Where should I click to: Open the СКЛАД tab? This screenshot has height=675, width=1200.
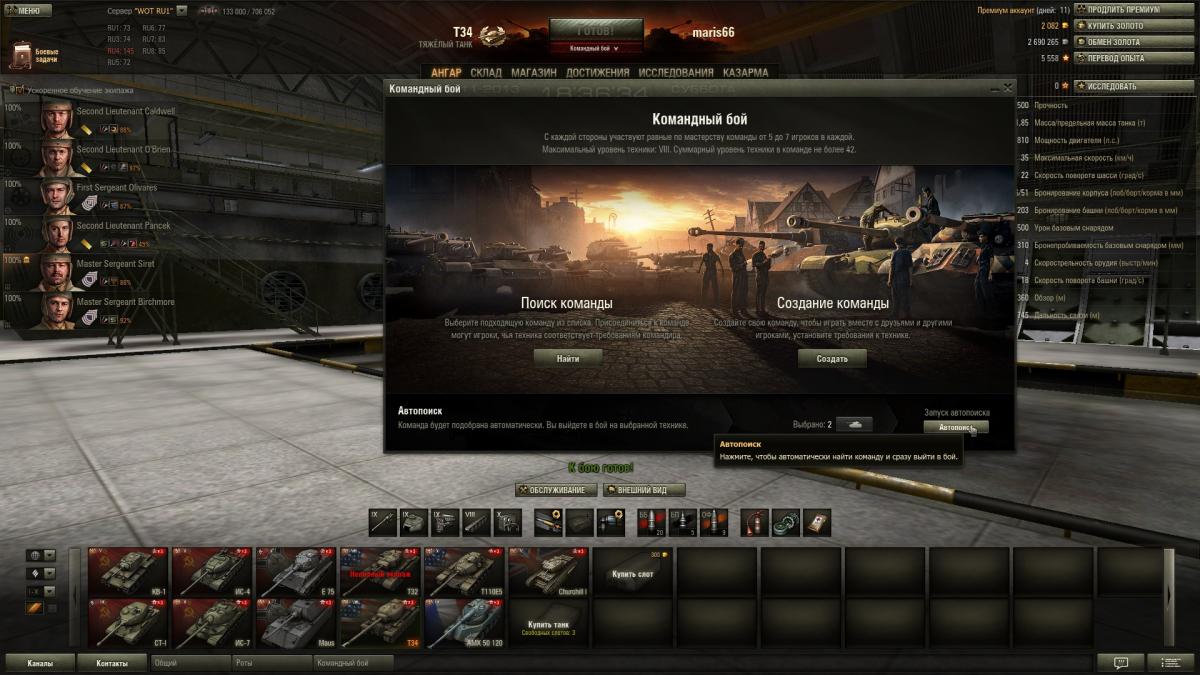486,72
